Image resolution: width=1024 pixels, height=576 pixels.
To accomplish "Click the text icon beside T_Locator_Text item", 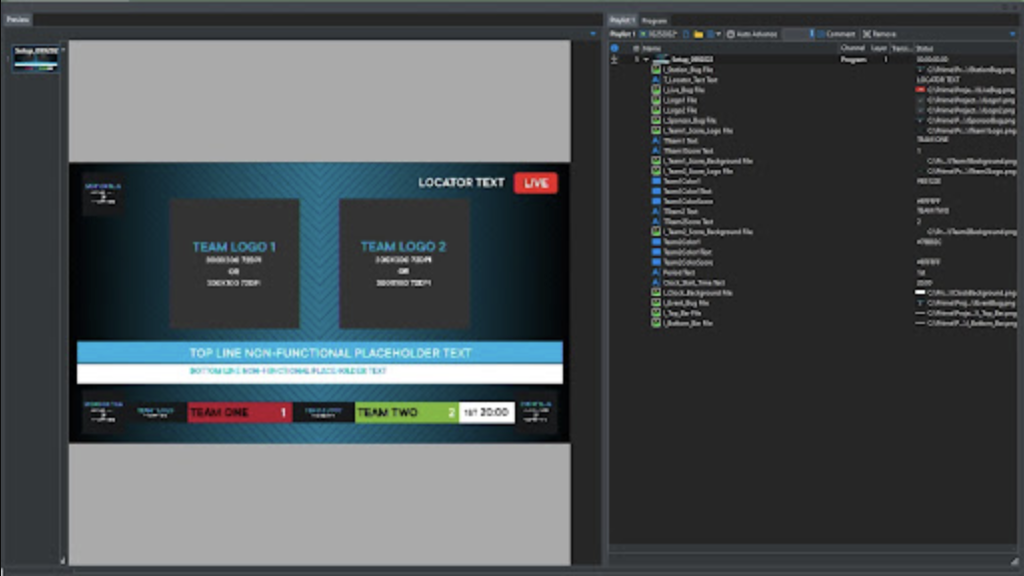I will pyautogui.click(x=656, y=80).
